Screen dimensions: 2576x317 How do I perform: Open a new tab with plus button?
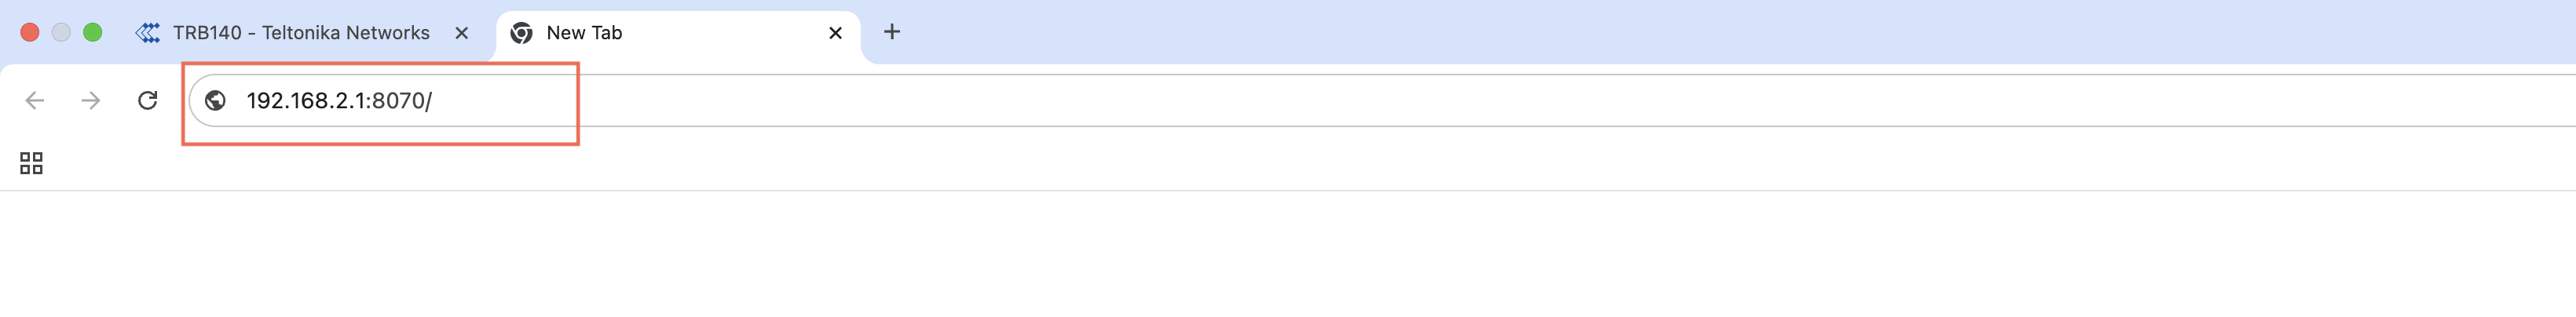892,32
